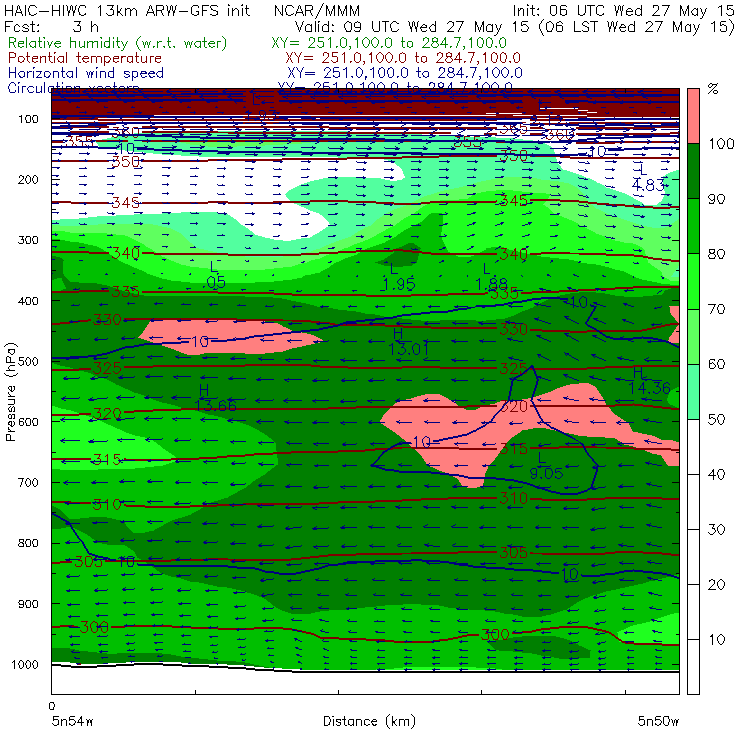Click the '5n54w' start coordinate label
Viewport: 740px width, 740px height.
[x=73, y=722]
